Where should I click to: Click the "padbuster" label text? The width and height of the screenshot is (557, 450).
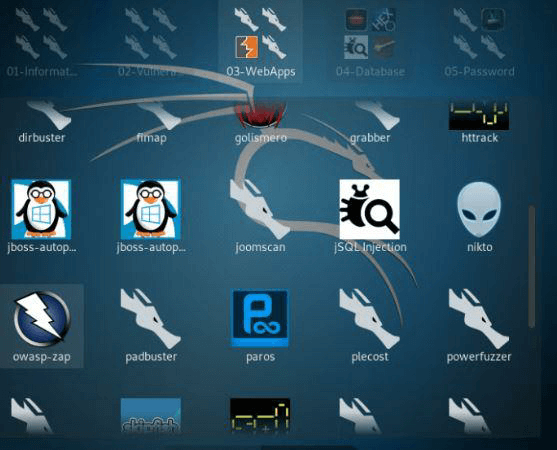pyautogui.click(x=151, y=357)
